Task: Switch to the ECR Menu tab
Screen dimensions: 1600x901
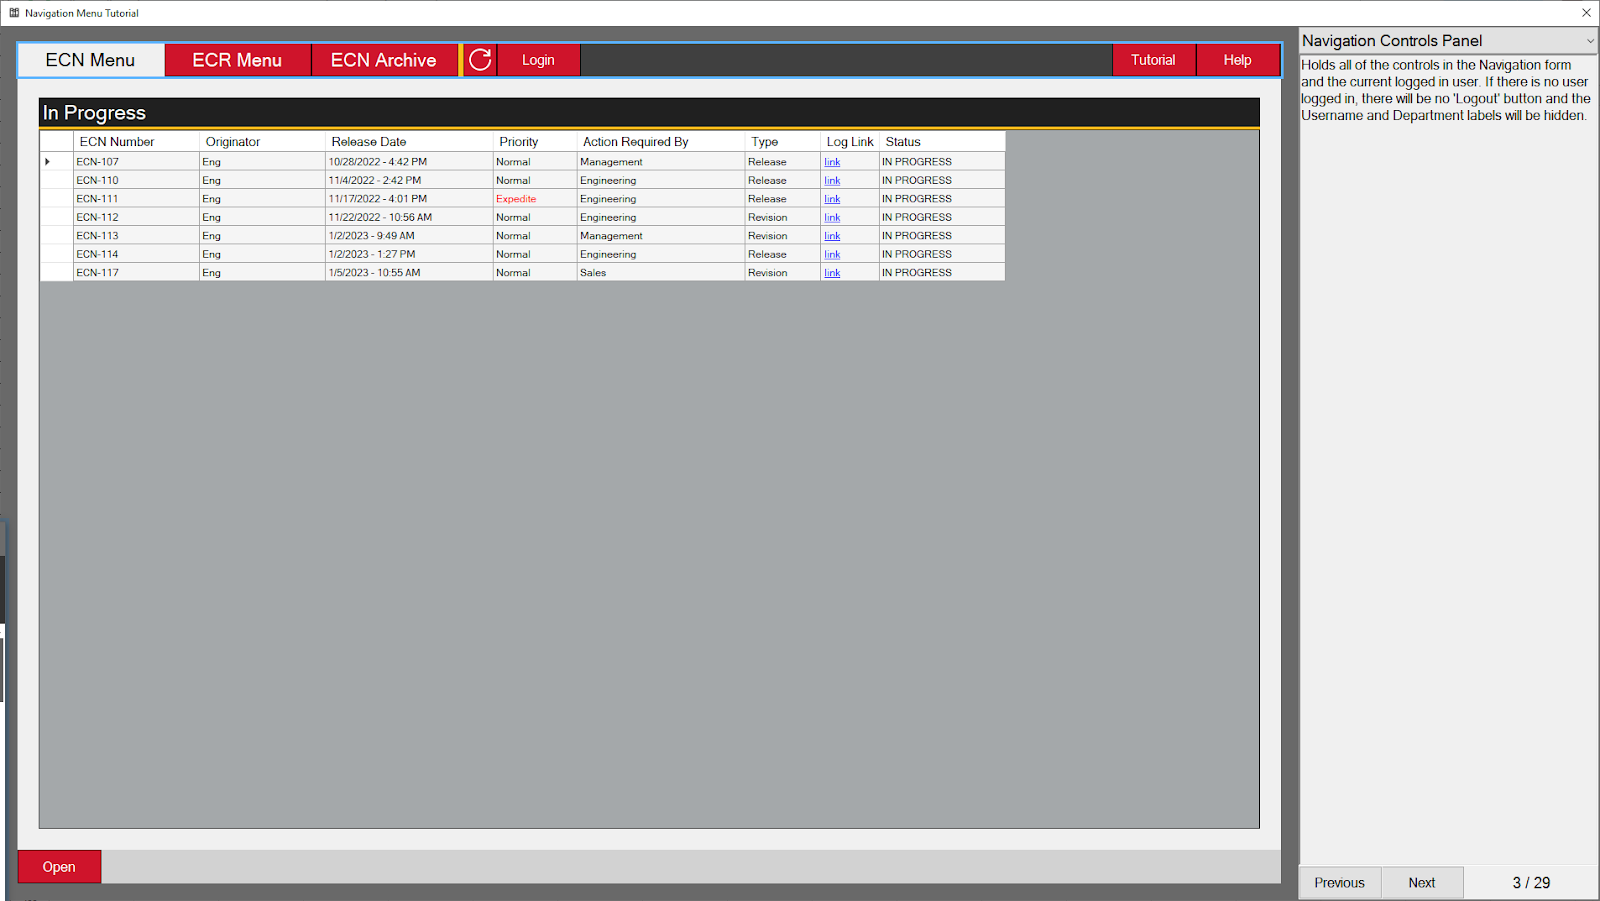Action: (x=237, y=60)
